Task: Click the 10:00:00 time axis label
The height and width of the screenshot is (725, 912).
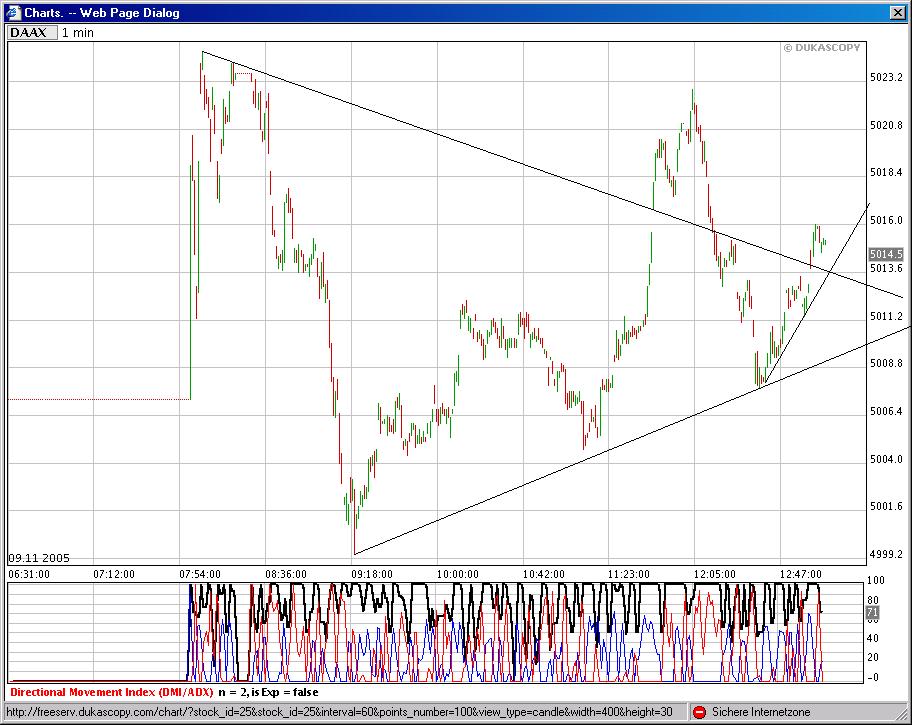Action: pyautogui.click(x=458, y=574)
